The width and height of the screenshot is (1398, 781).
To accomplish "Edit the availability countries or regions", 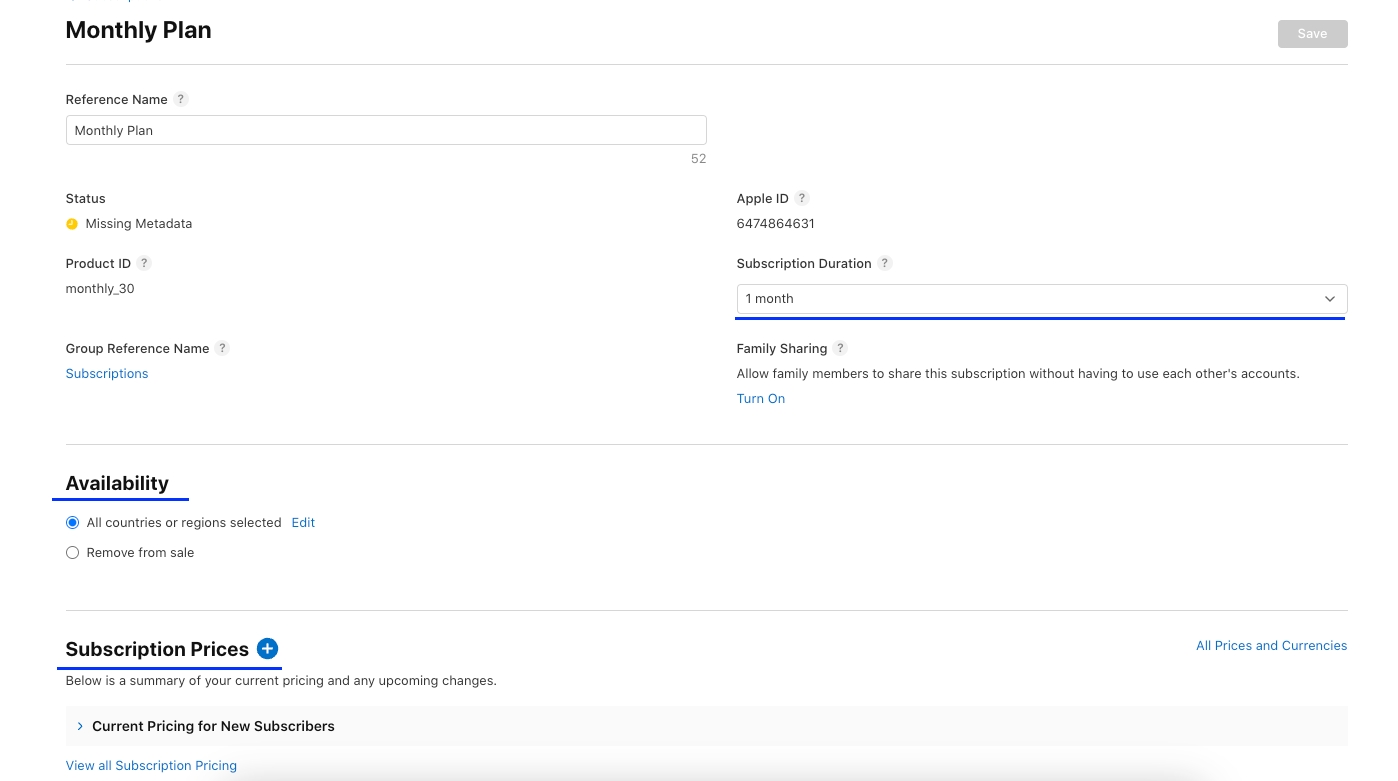I will point(303,522).
